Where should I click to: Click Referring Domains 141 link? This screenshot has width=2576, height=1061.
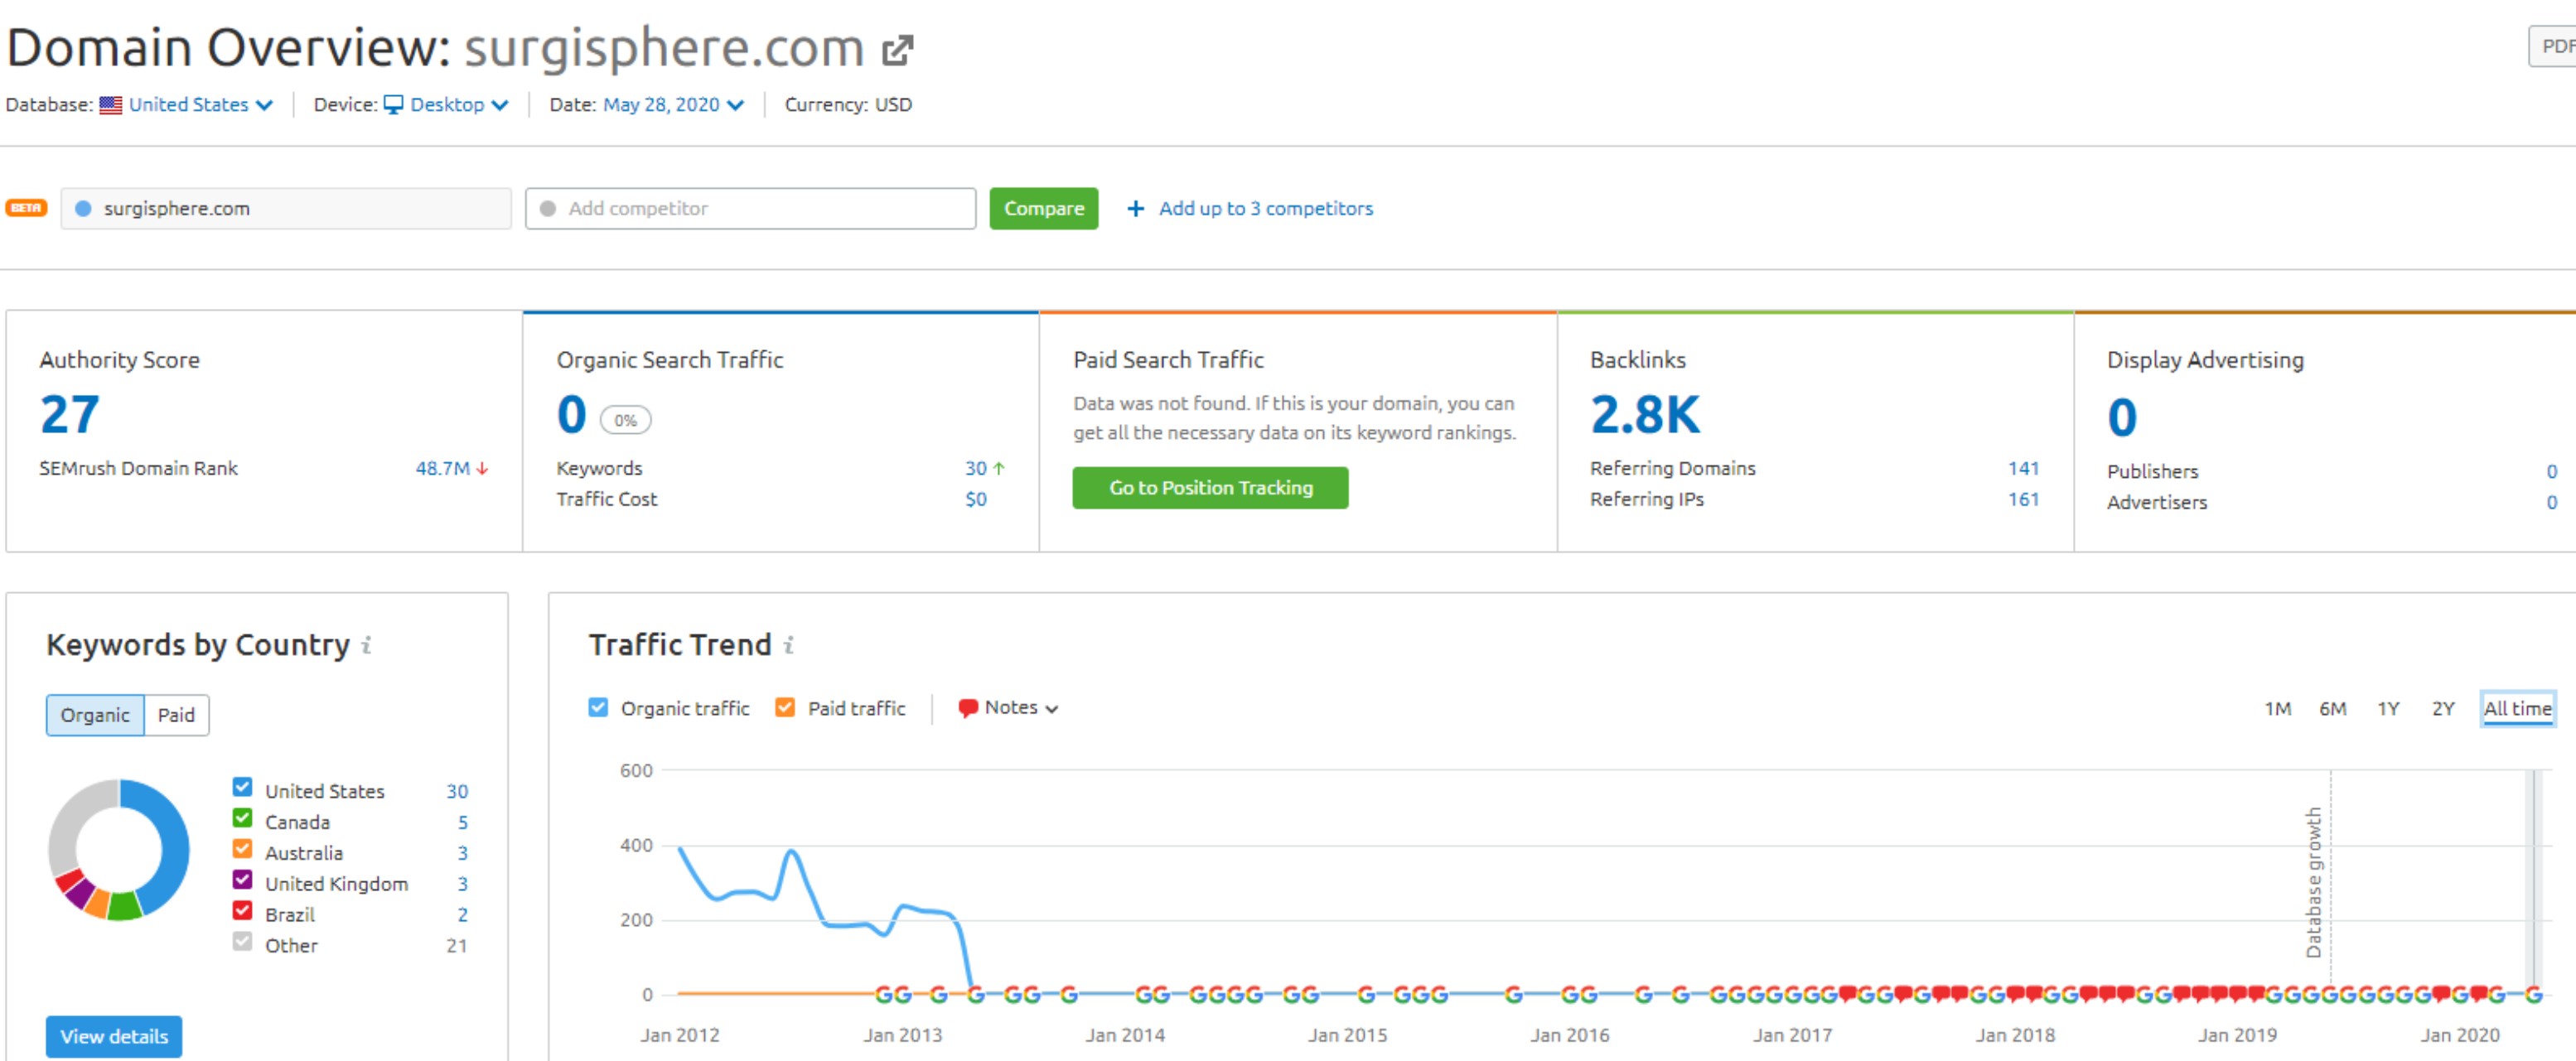tap(2023, 469)
